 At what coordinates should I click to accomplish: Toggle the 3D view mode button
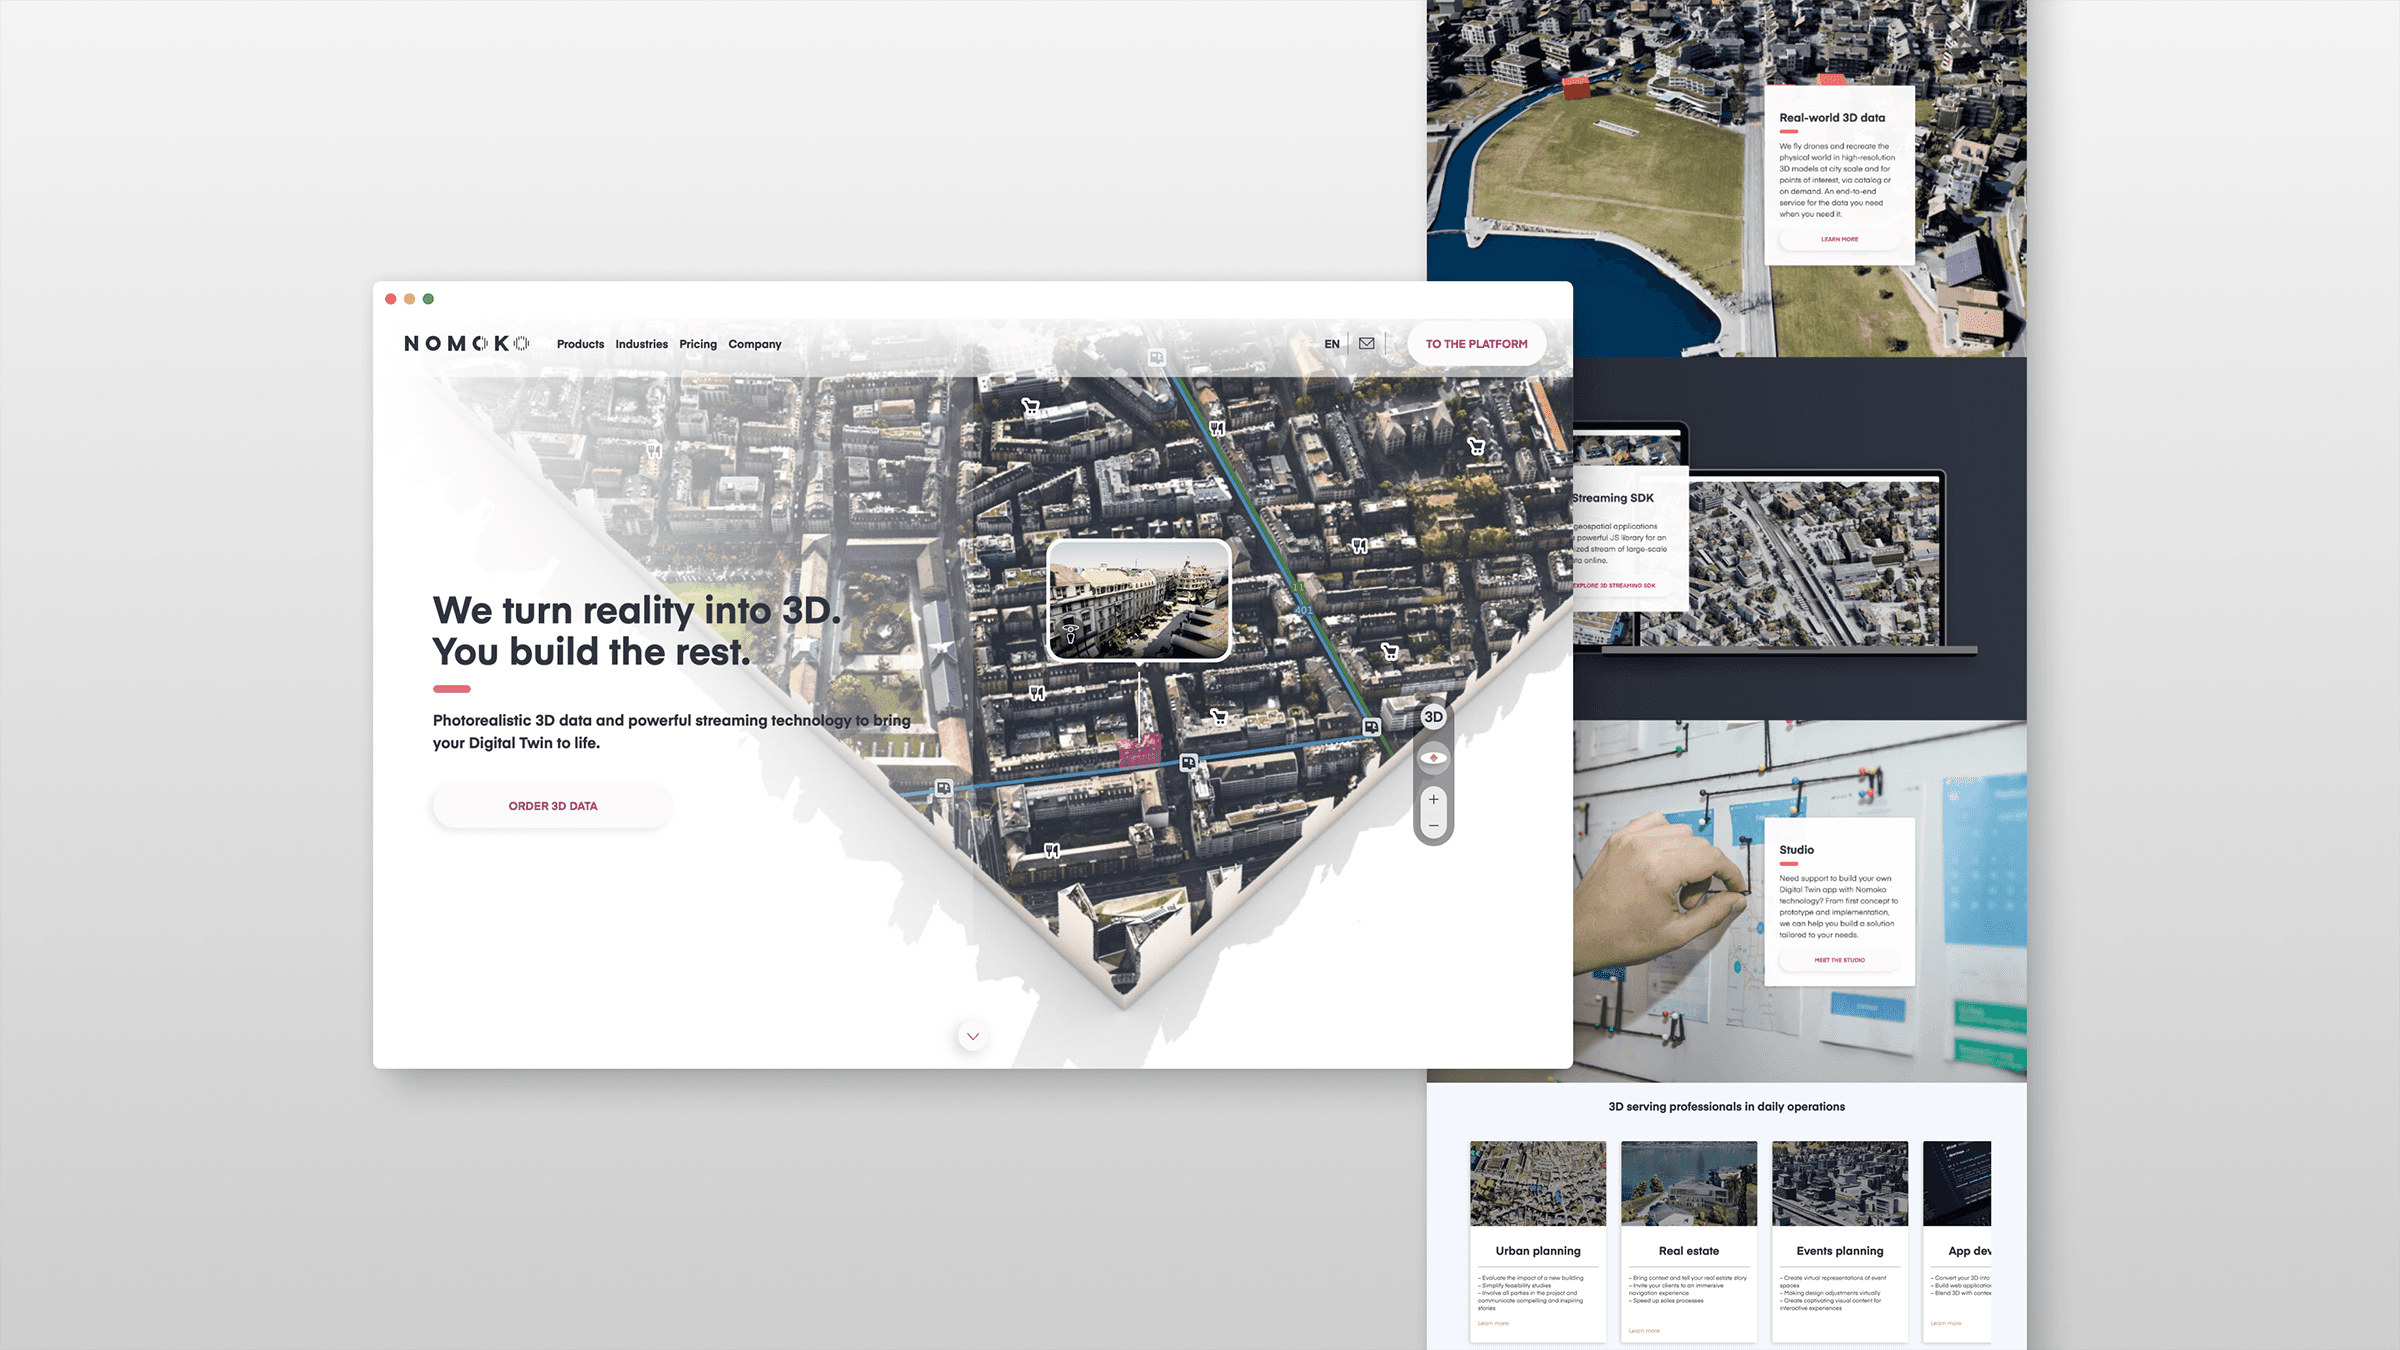tap(1433, 717)
